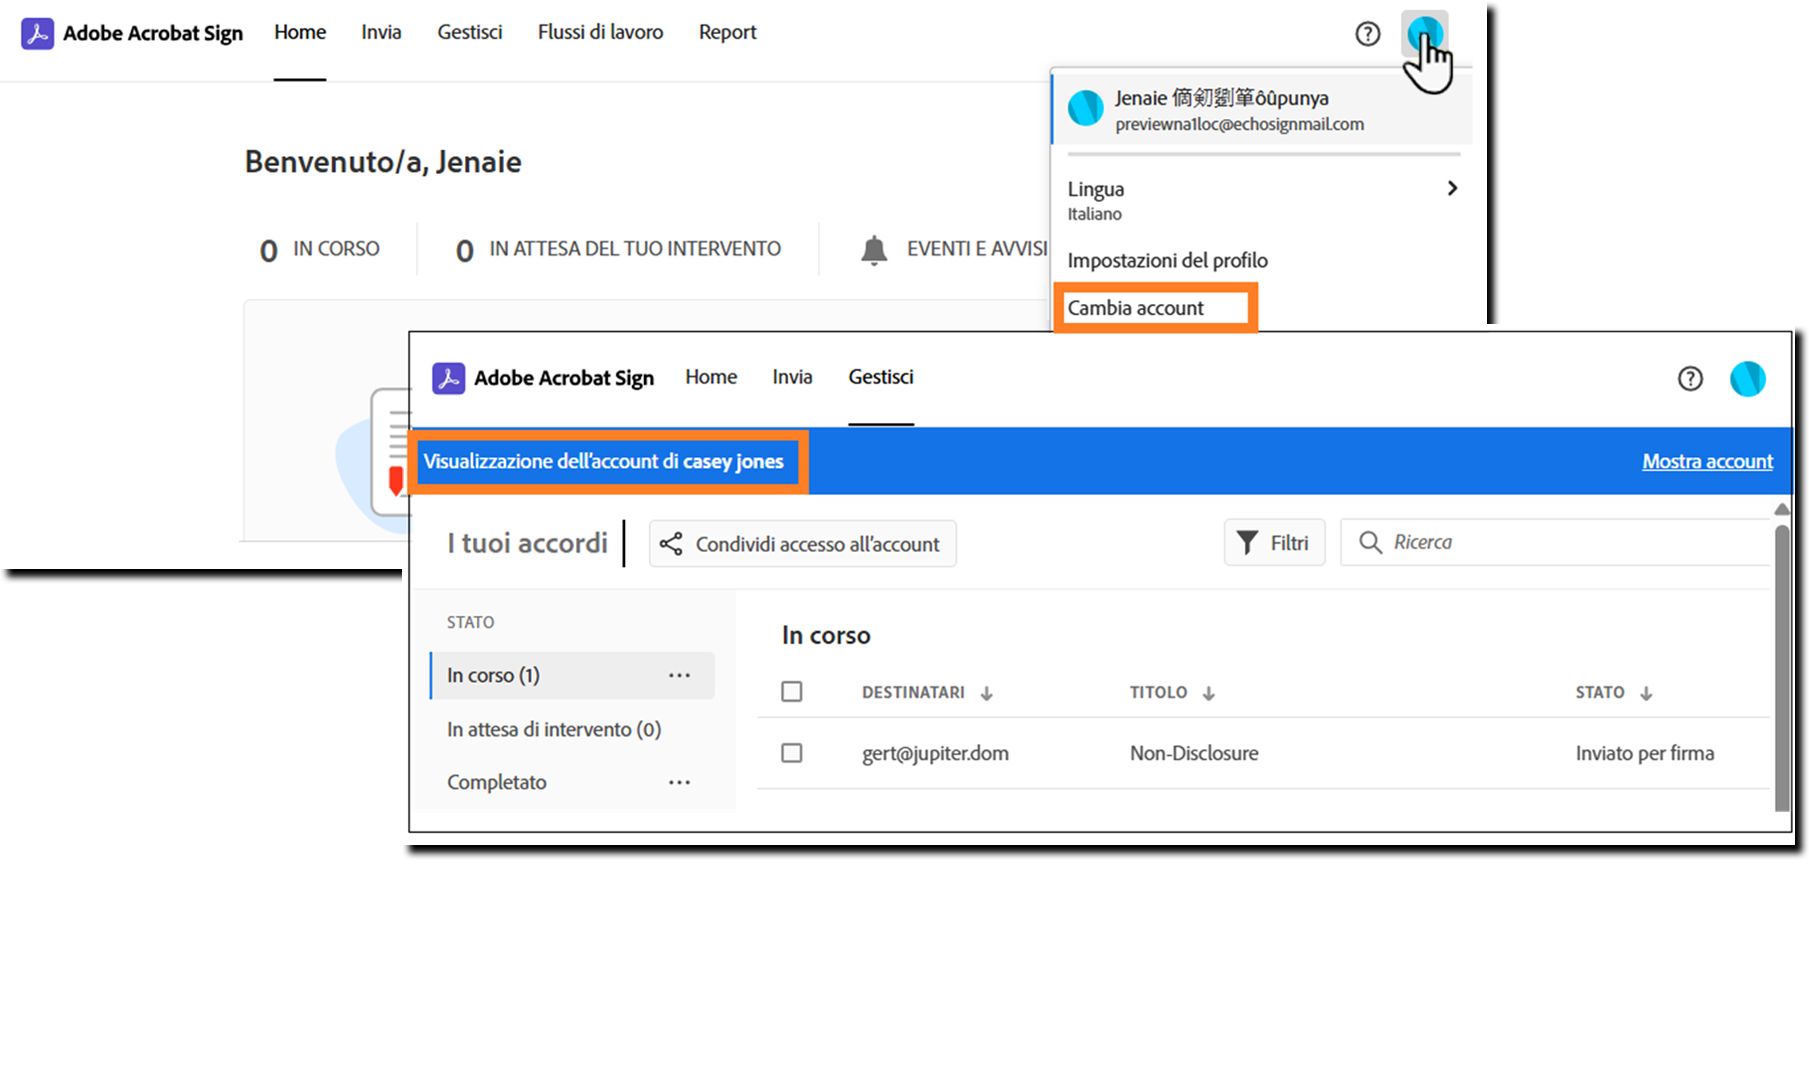Open the Flussi di lavoro tab
The height and width of the screenshot is (1071, 1809).
coord(600,32)
